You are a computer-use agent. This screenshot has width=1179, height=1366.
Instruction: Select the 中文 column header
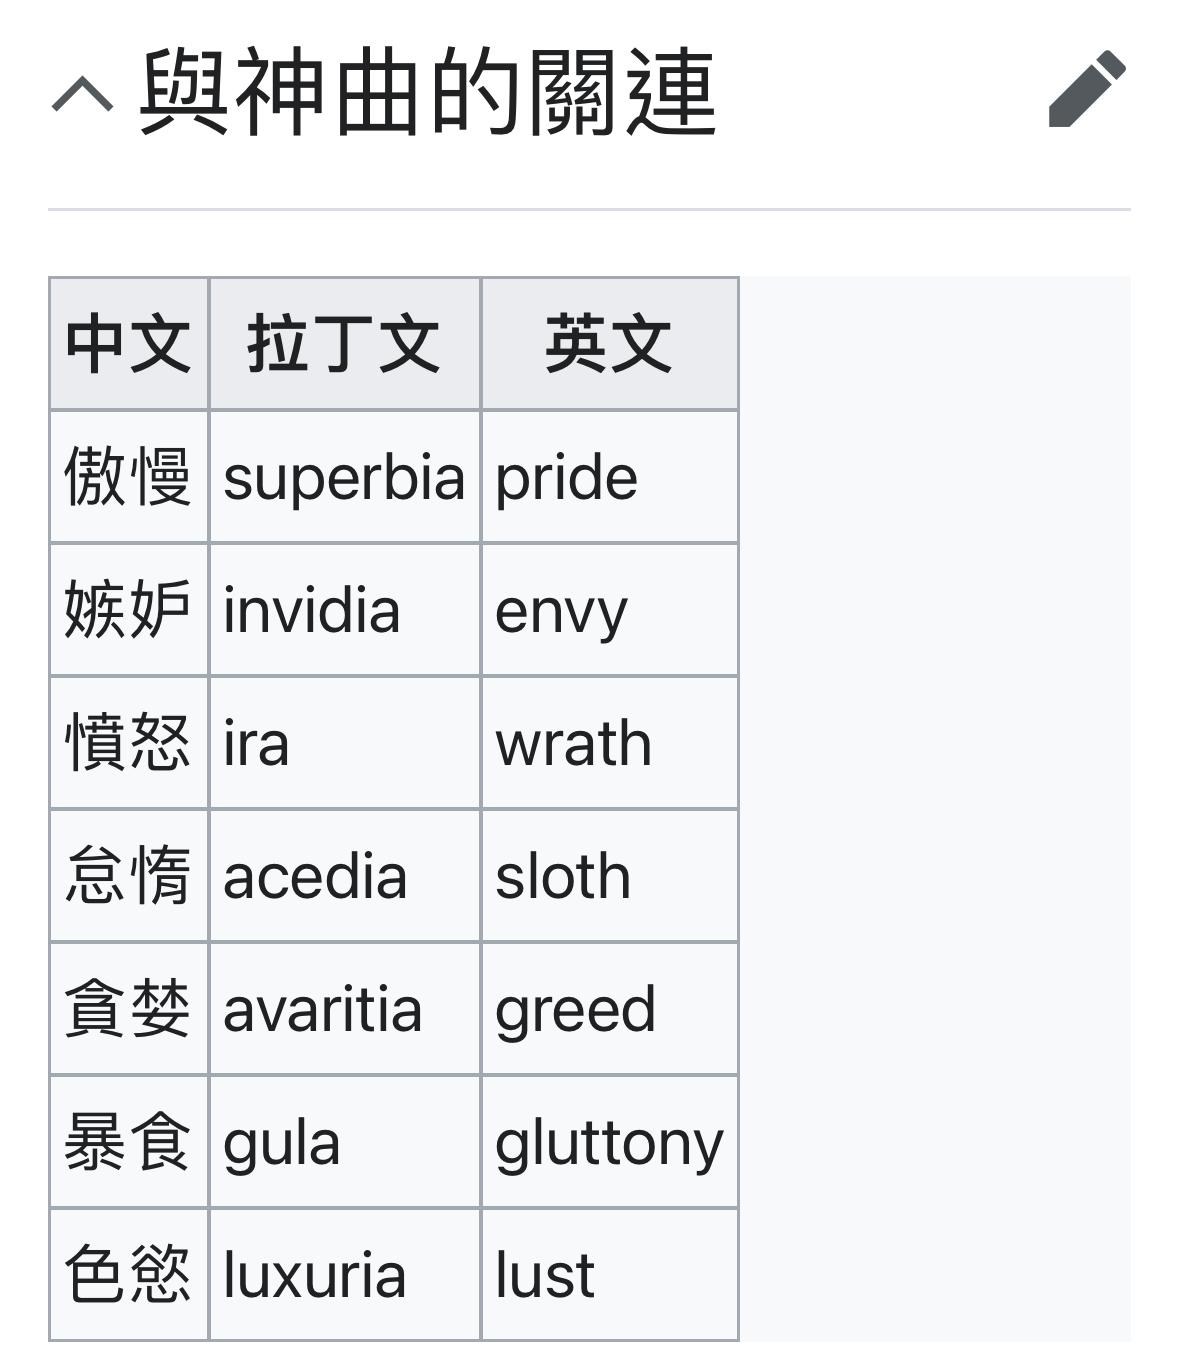(x=129, y=344)
